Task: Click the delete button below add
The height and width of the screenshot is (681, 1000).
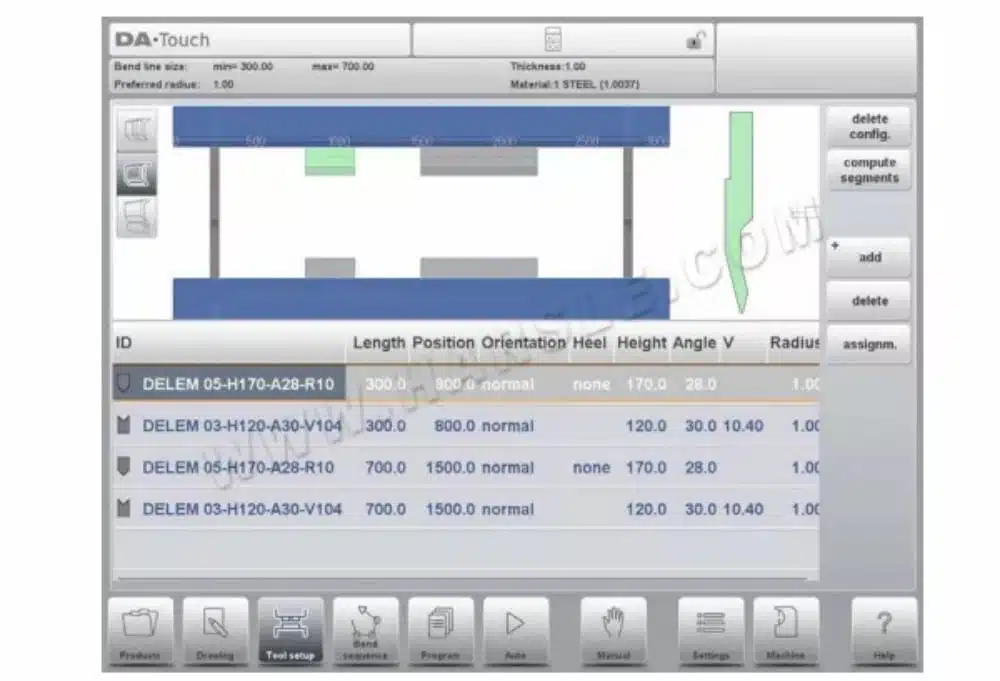Action: pos(869,300)
